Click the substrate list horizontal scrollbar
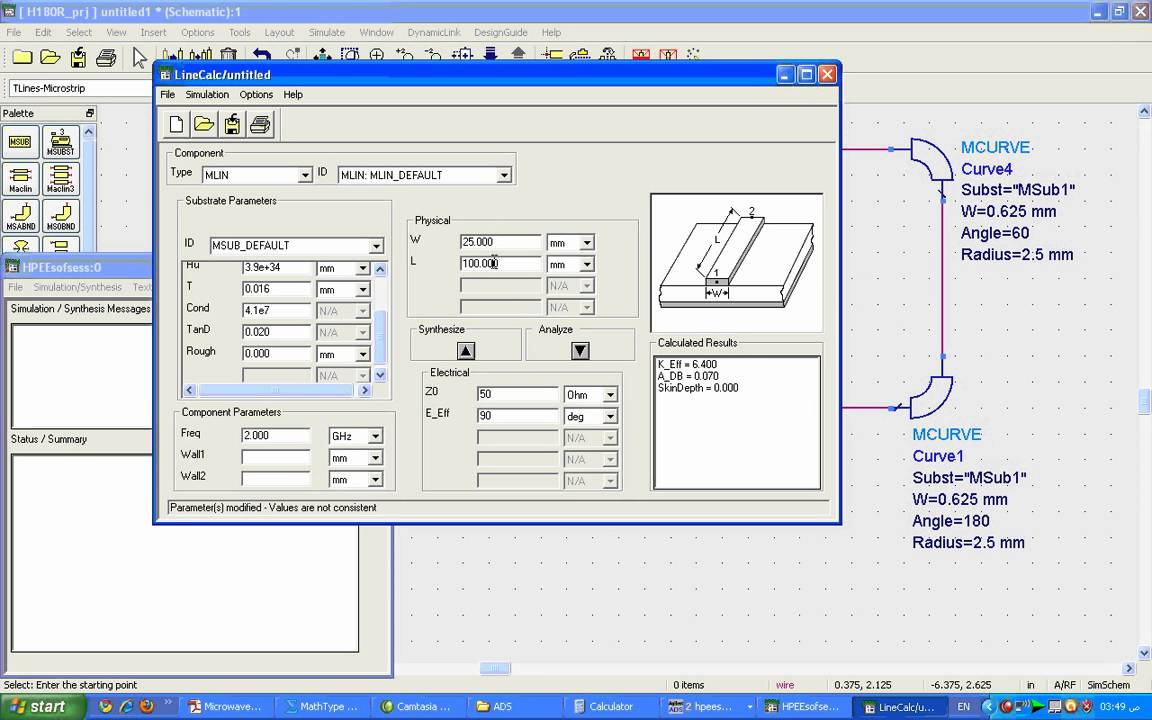The height and width of the screenshot is (720, 1152). pyautogui.click(x=277, y=391)
